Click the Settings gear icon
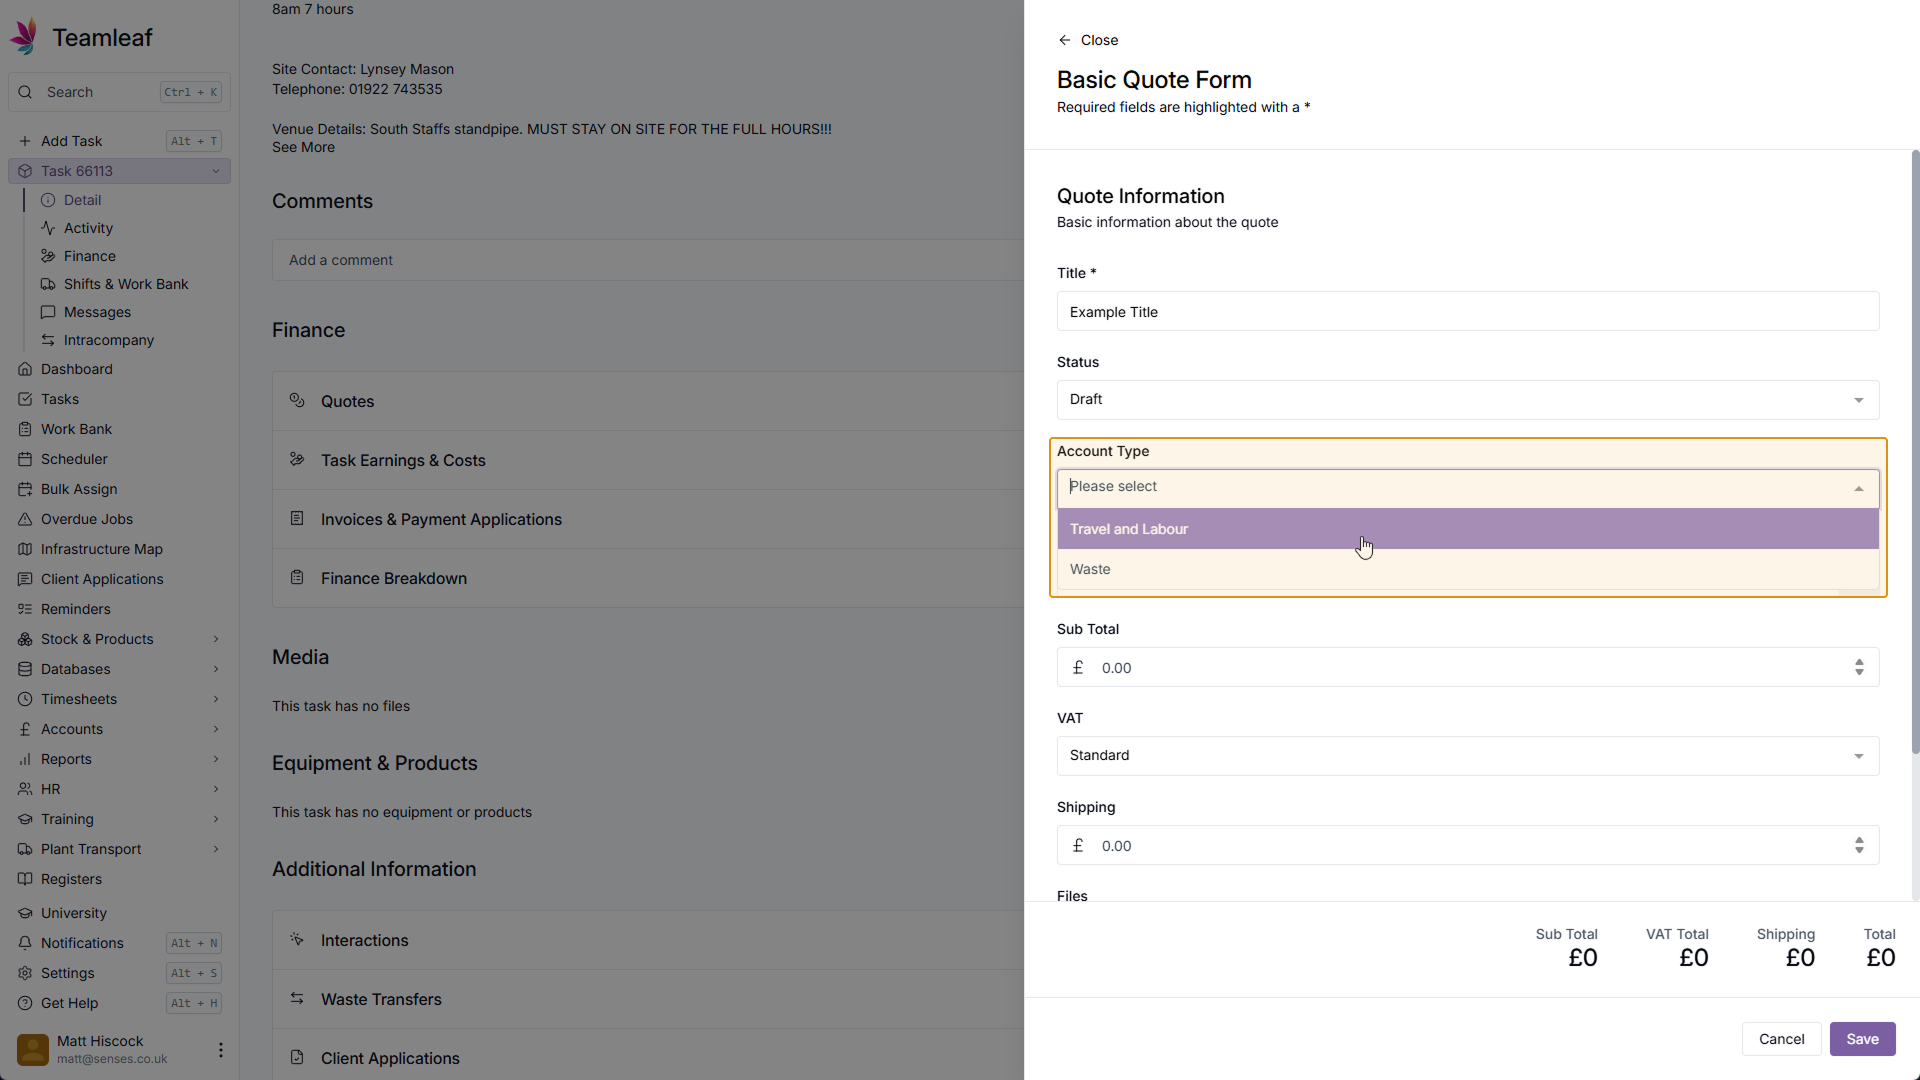 (x=25, y=973)
